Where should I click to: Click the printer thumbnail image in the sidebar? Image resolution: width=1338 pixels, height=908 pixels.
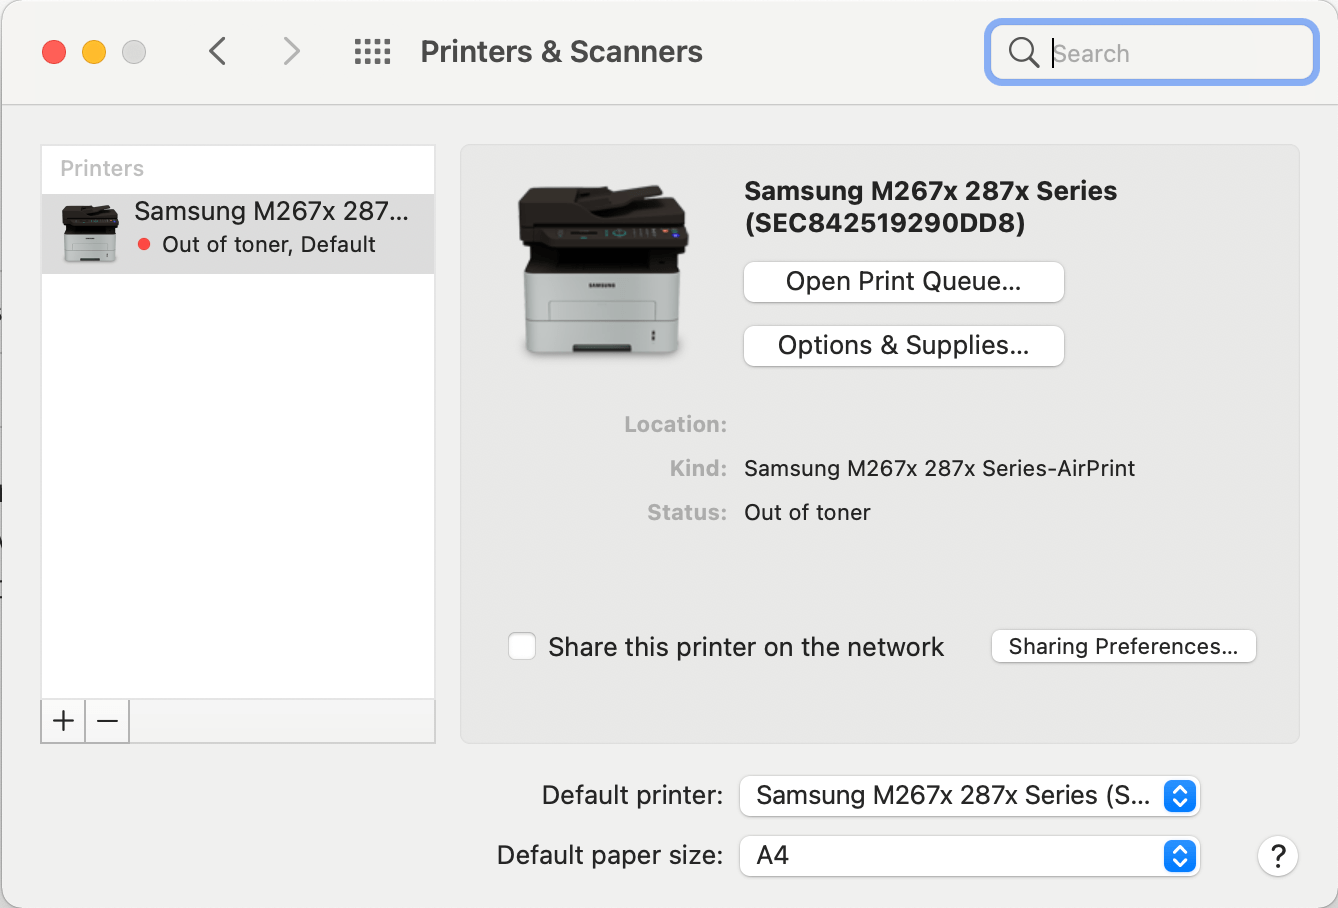pos(90,232)
